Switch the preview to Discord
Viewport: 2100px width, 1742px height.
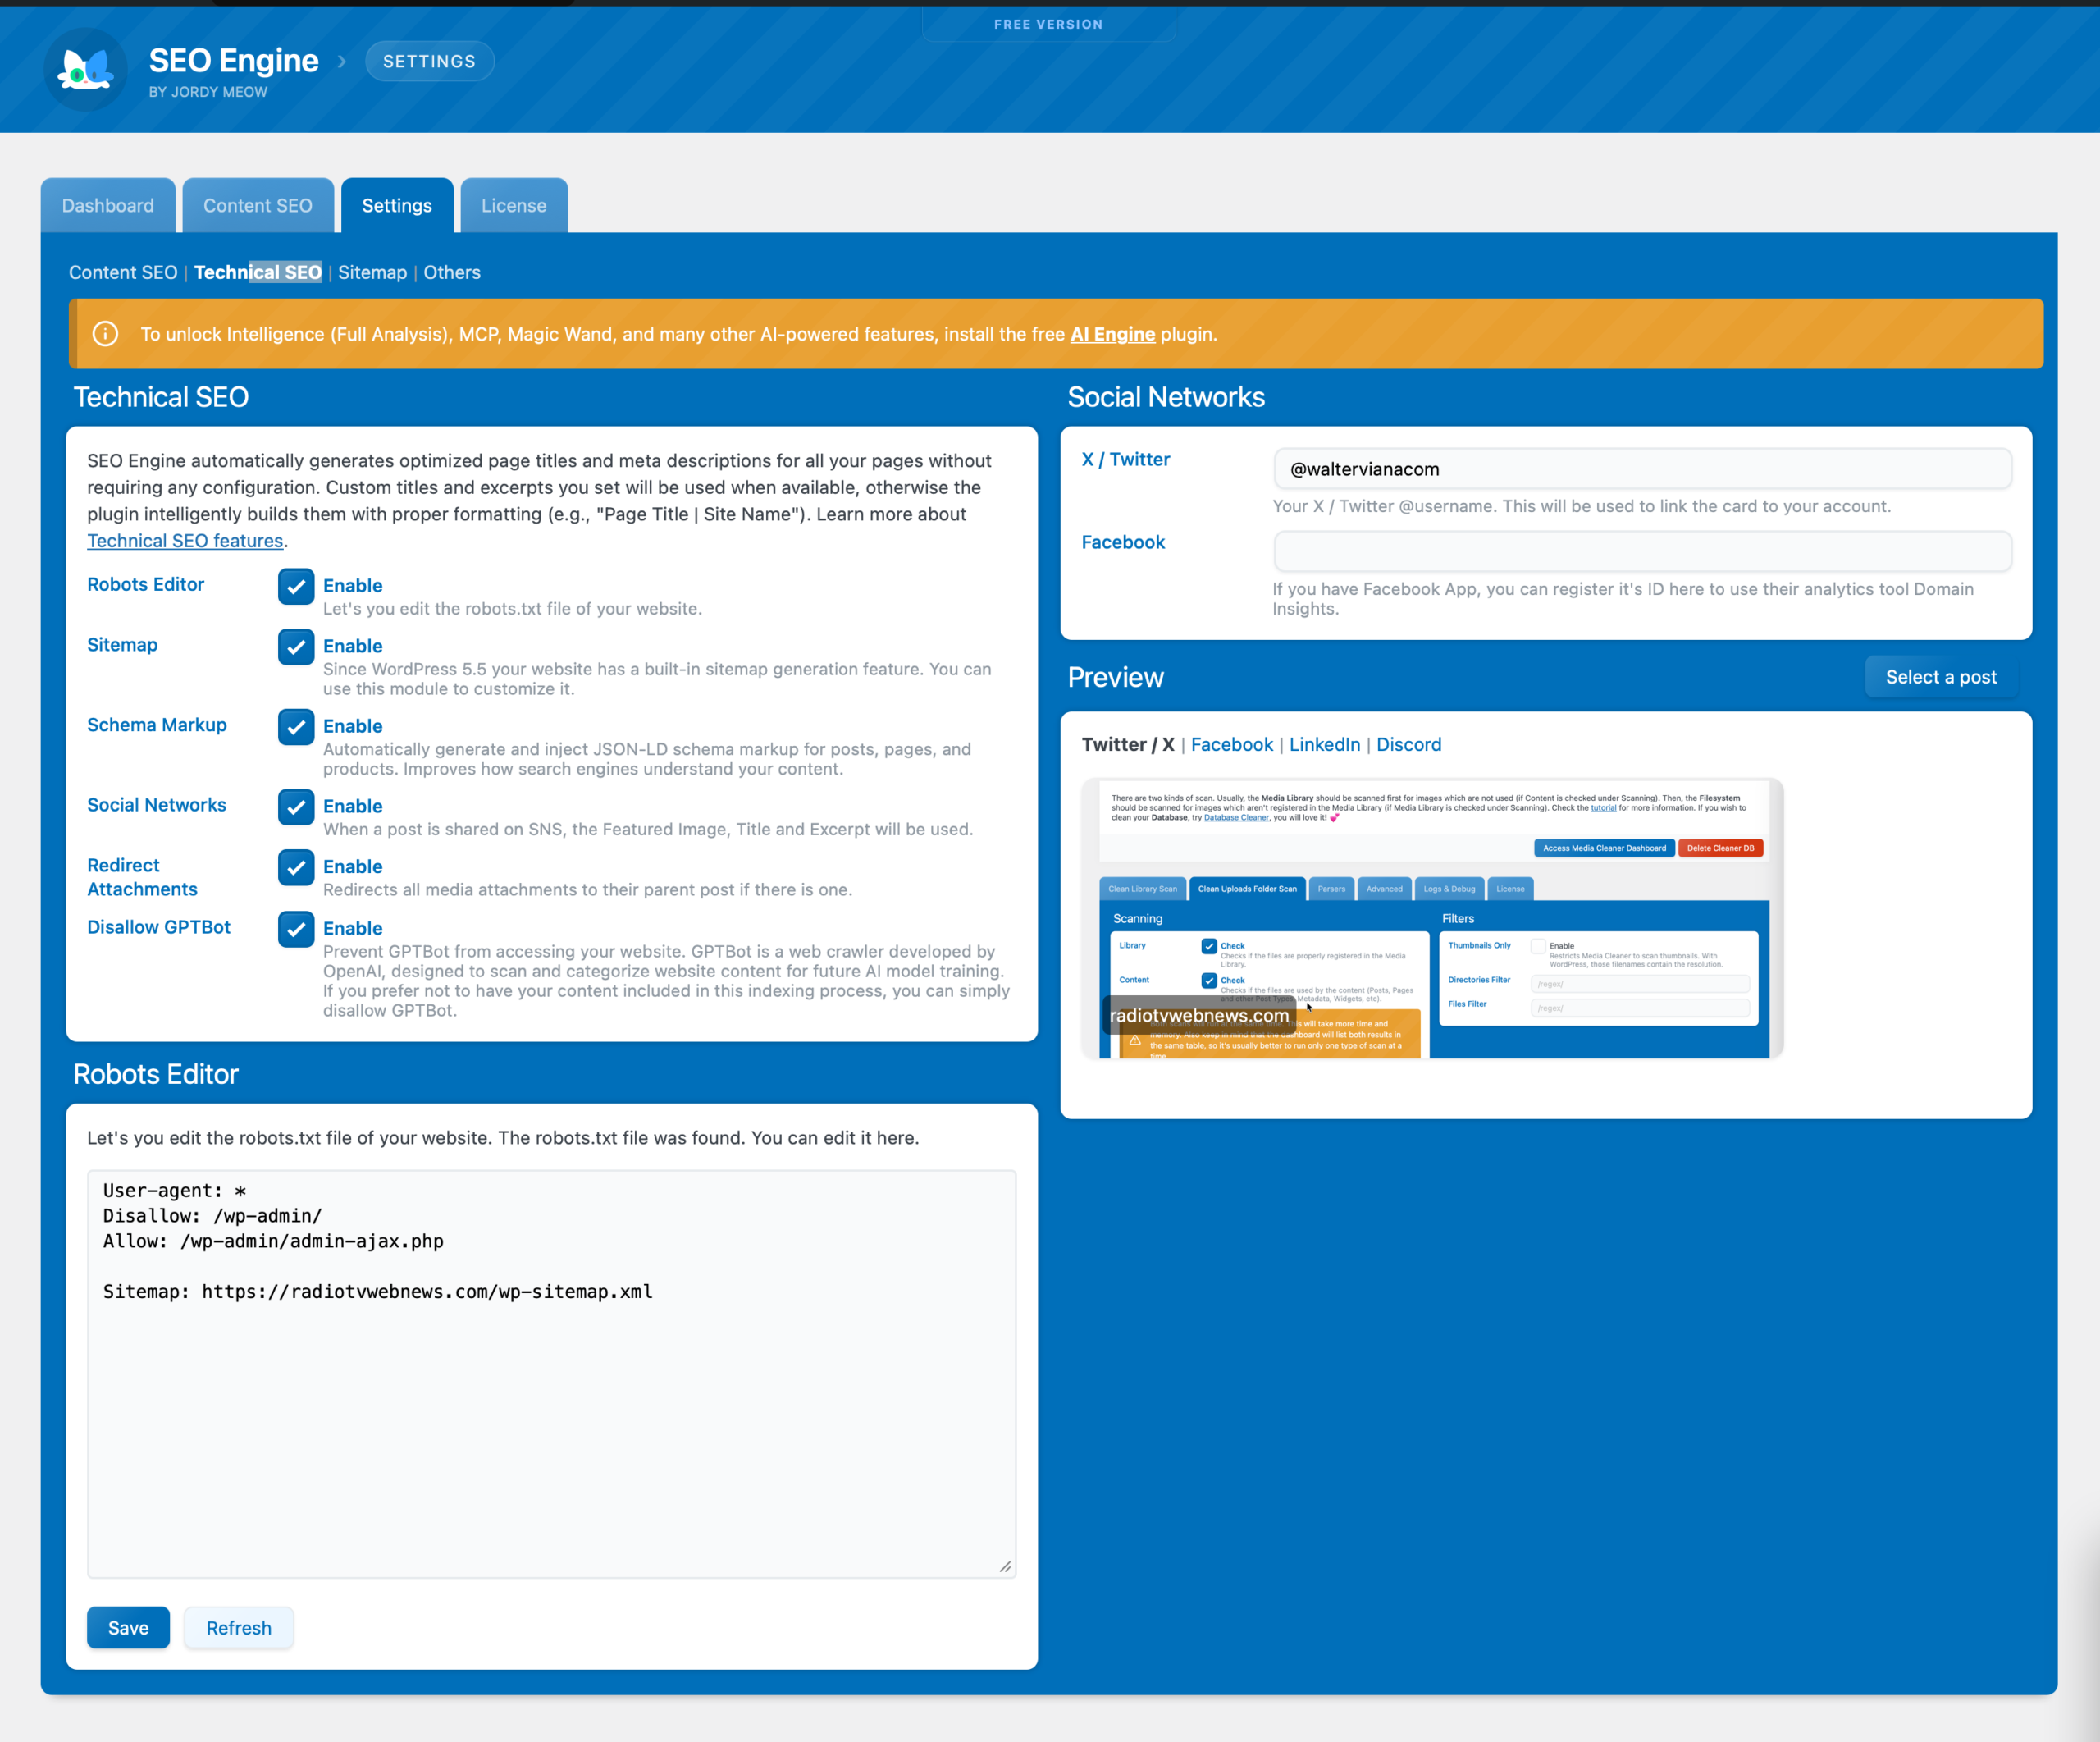[1408, 744]
